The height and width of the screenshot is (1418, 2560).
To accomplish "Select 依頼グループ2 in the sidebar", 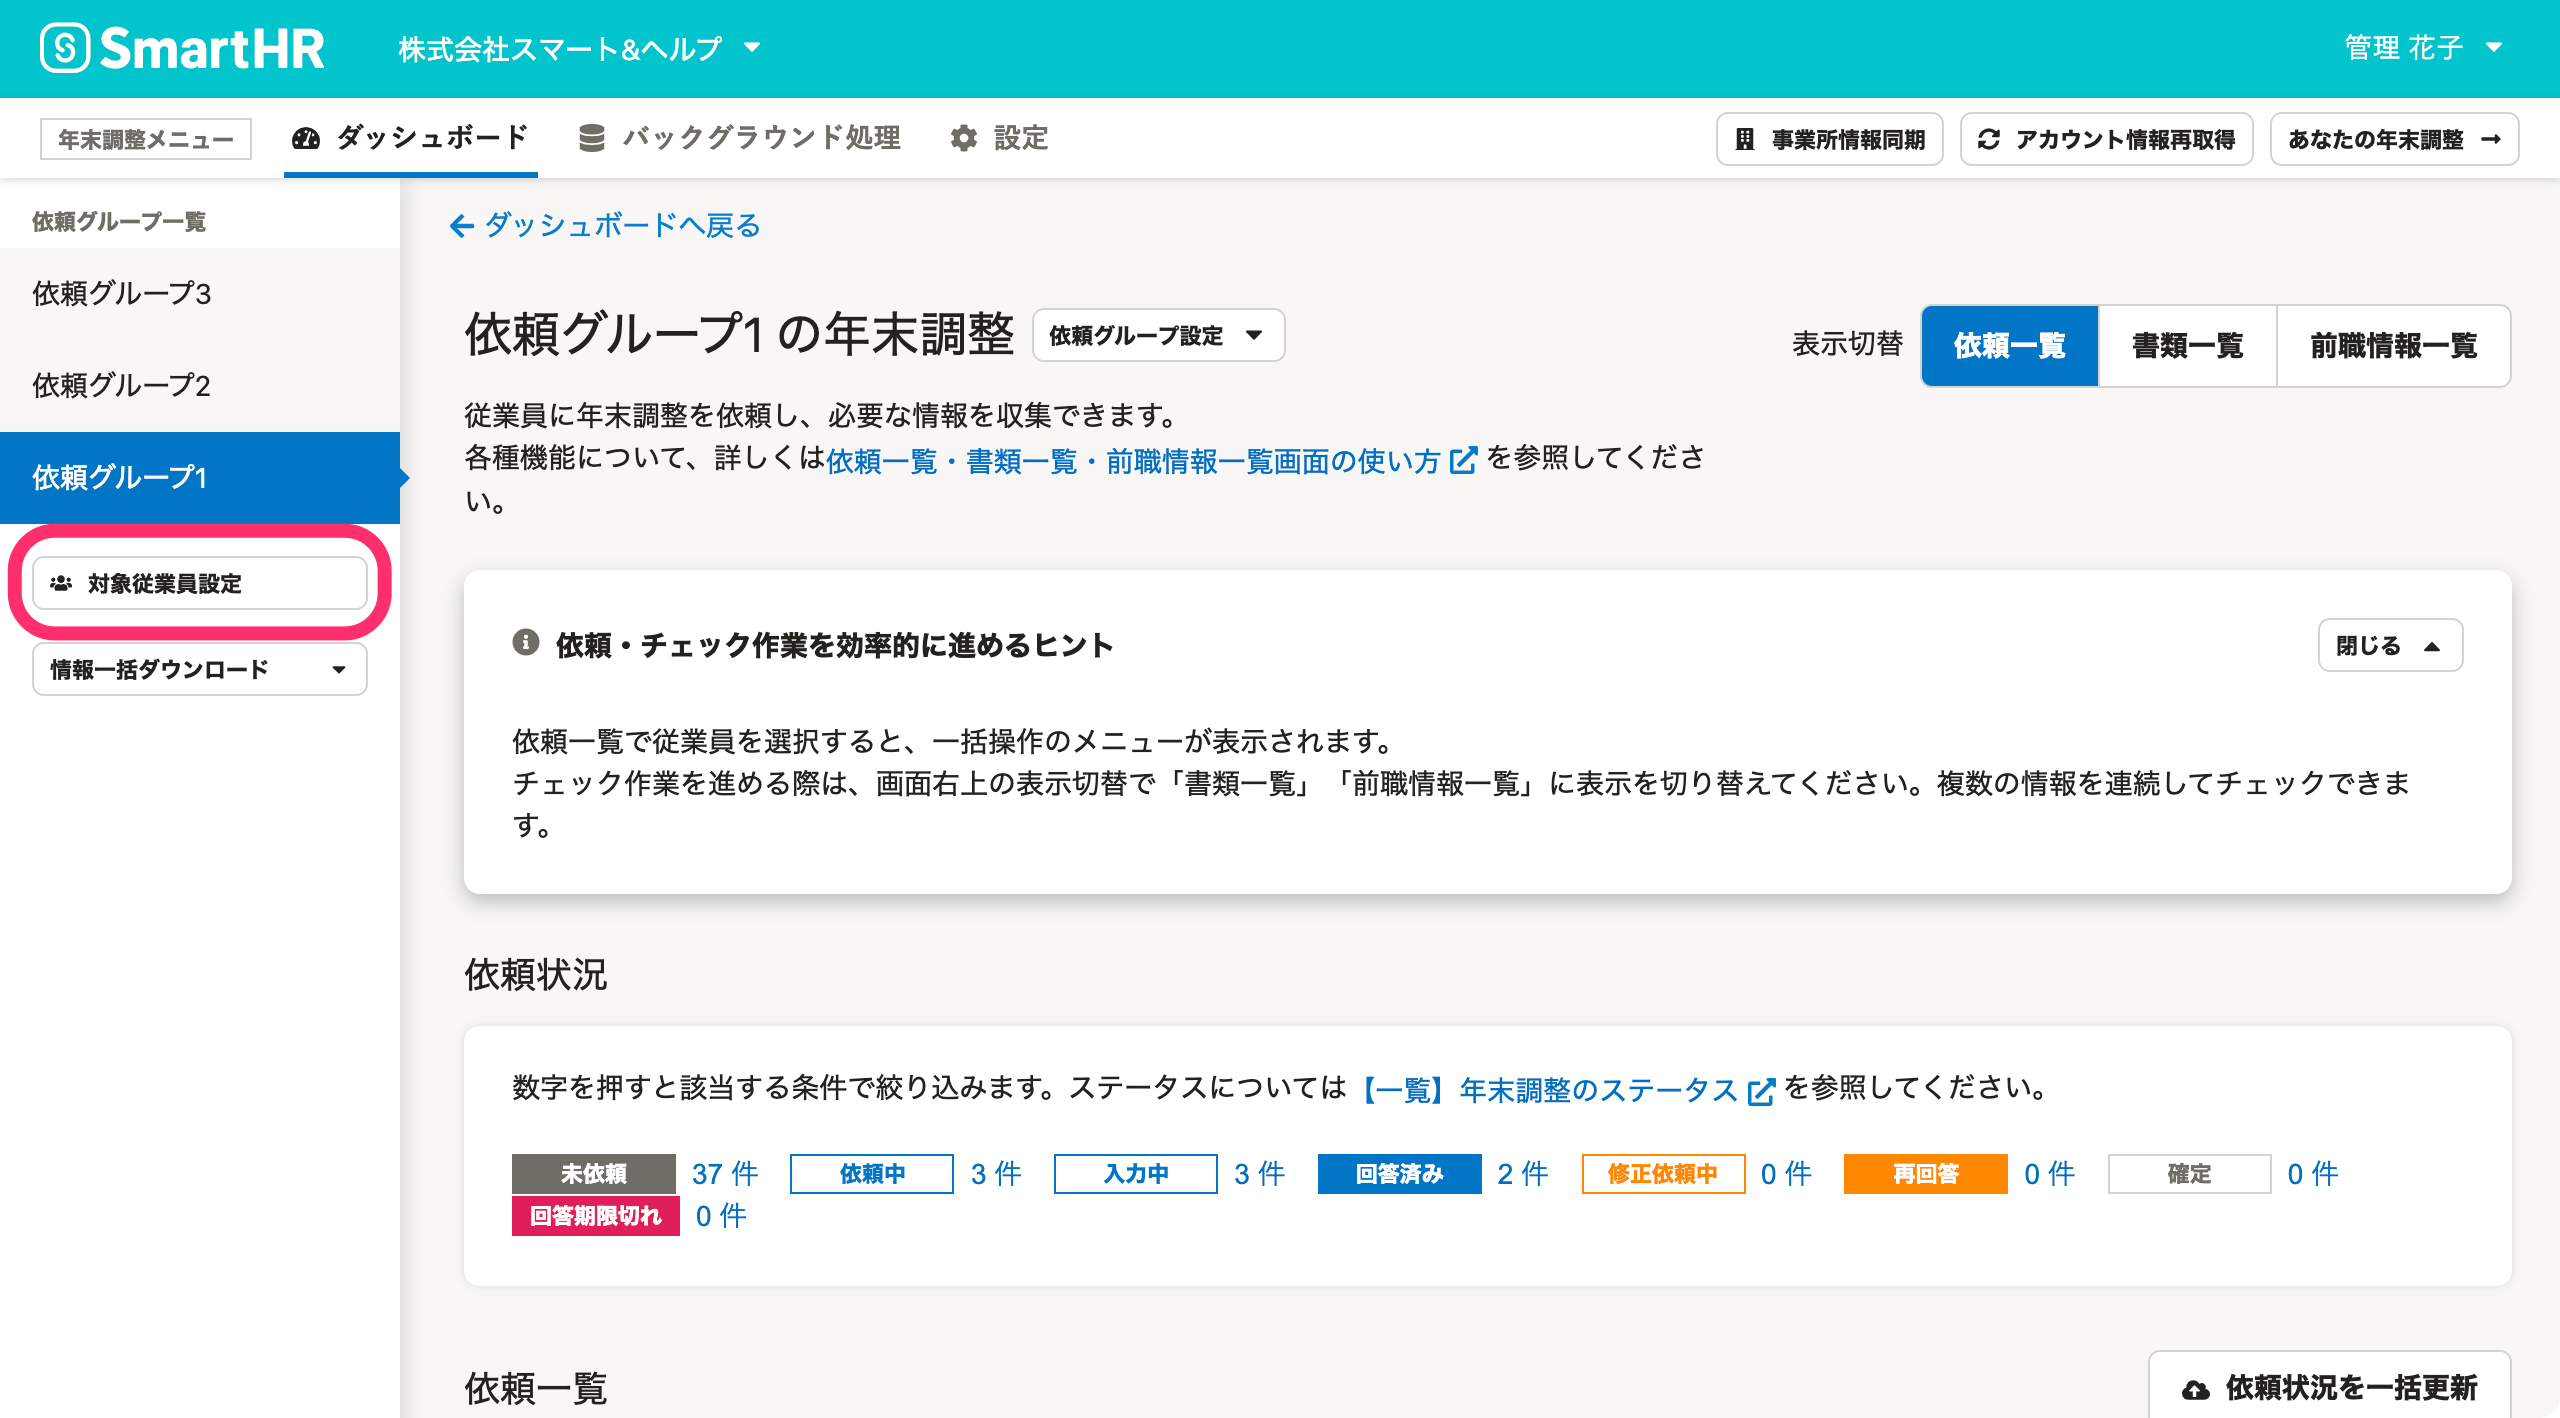I will point(200,386).
